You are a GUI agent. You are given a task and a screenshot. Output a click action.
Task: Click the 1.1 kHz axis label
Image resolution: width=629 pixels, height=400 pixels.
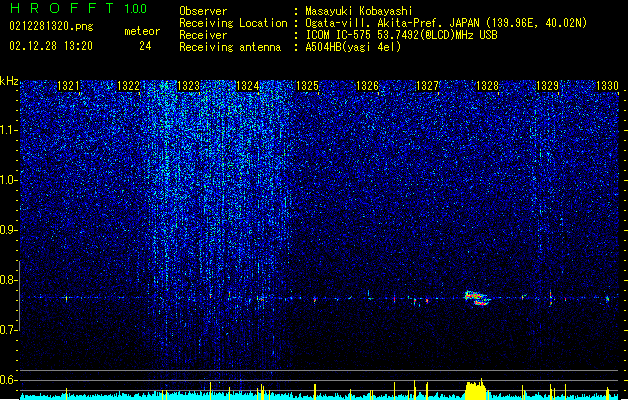[x=9, y=130]
